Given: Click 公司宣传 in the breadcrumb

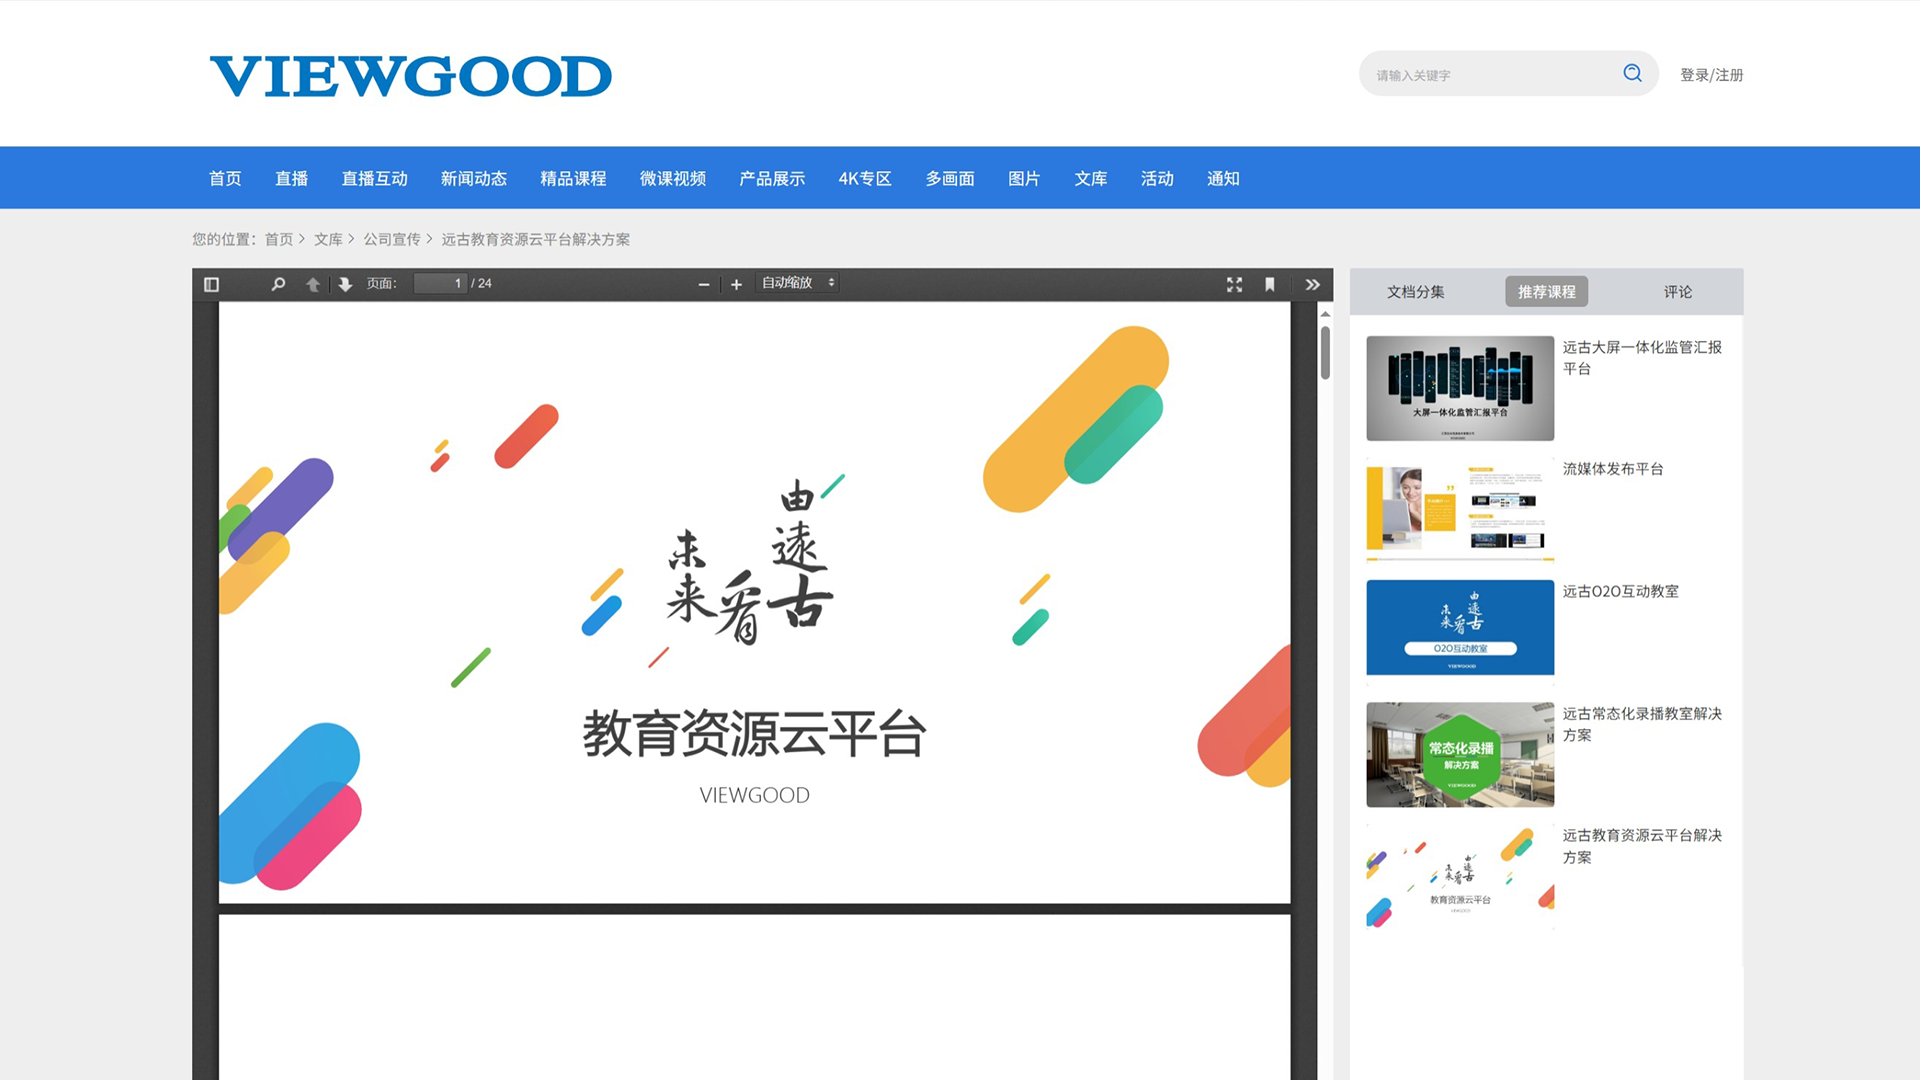Looking at the screenshot, I should (392, 239).
